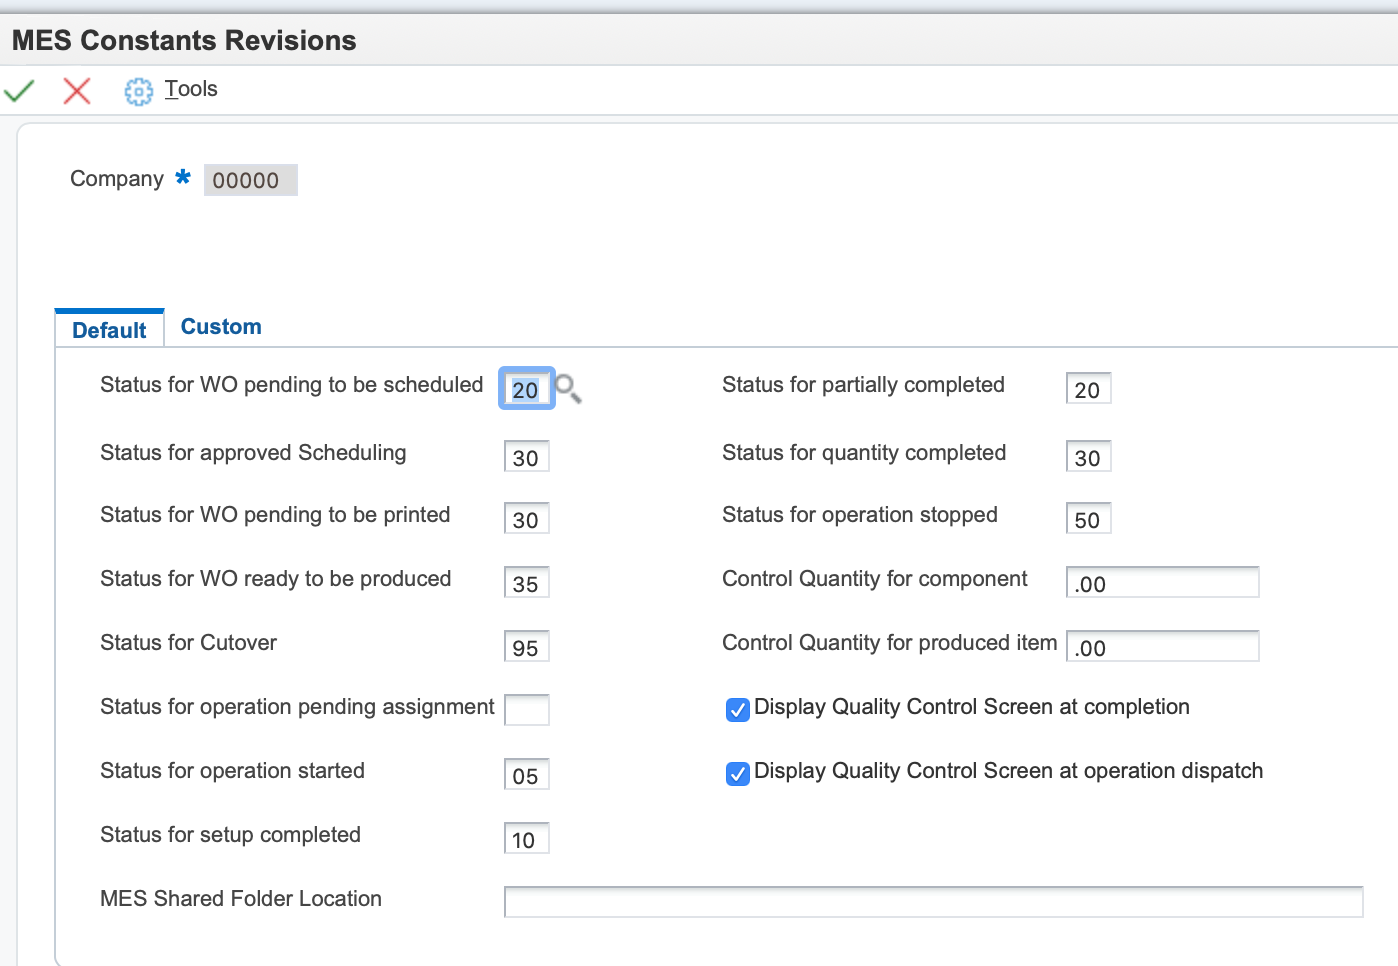The height and width of the screenshot is (966, 1398).
Task: Click the Control Quantity for produced item field
Action: [x=1163, y=647]
